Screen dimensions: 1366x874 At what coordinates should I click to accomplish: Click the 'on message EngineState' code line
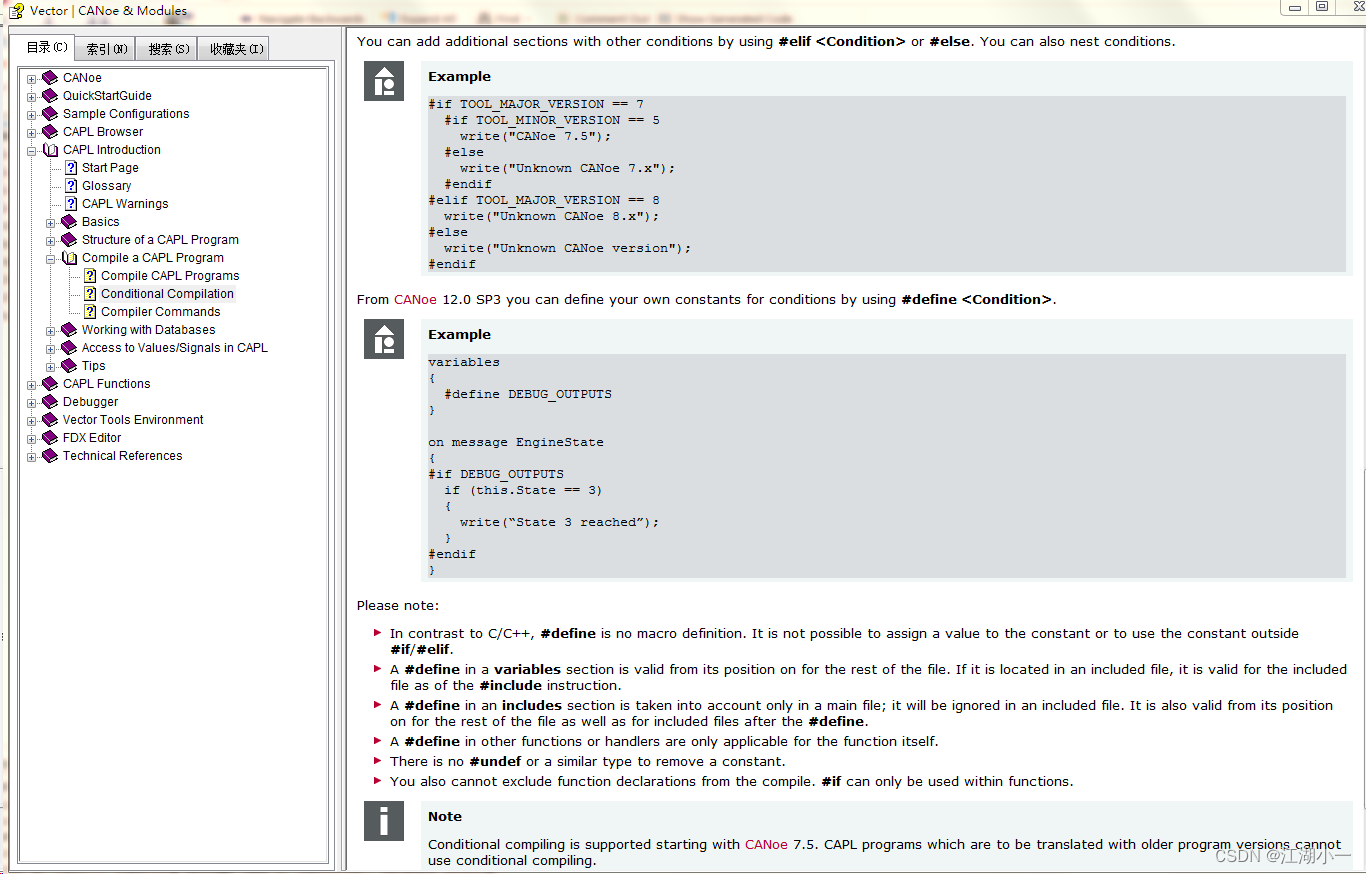coord(516,442)
